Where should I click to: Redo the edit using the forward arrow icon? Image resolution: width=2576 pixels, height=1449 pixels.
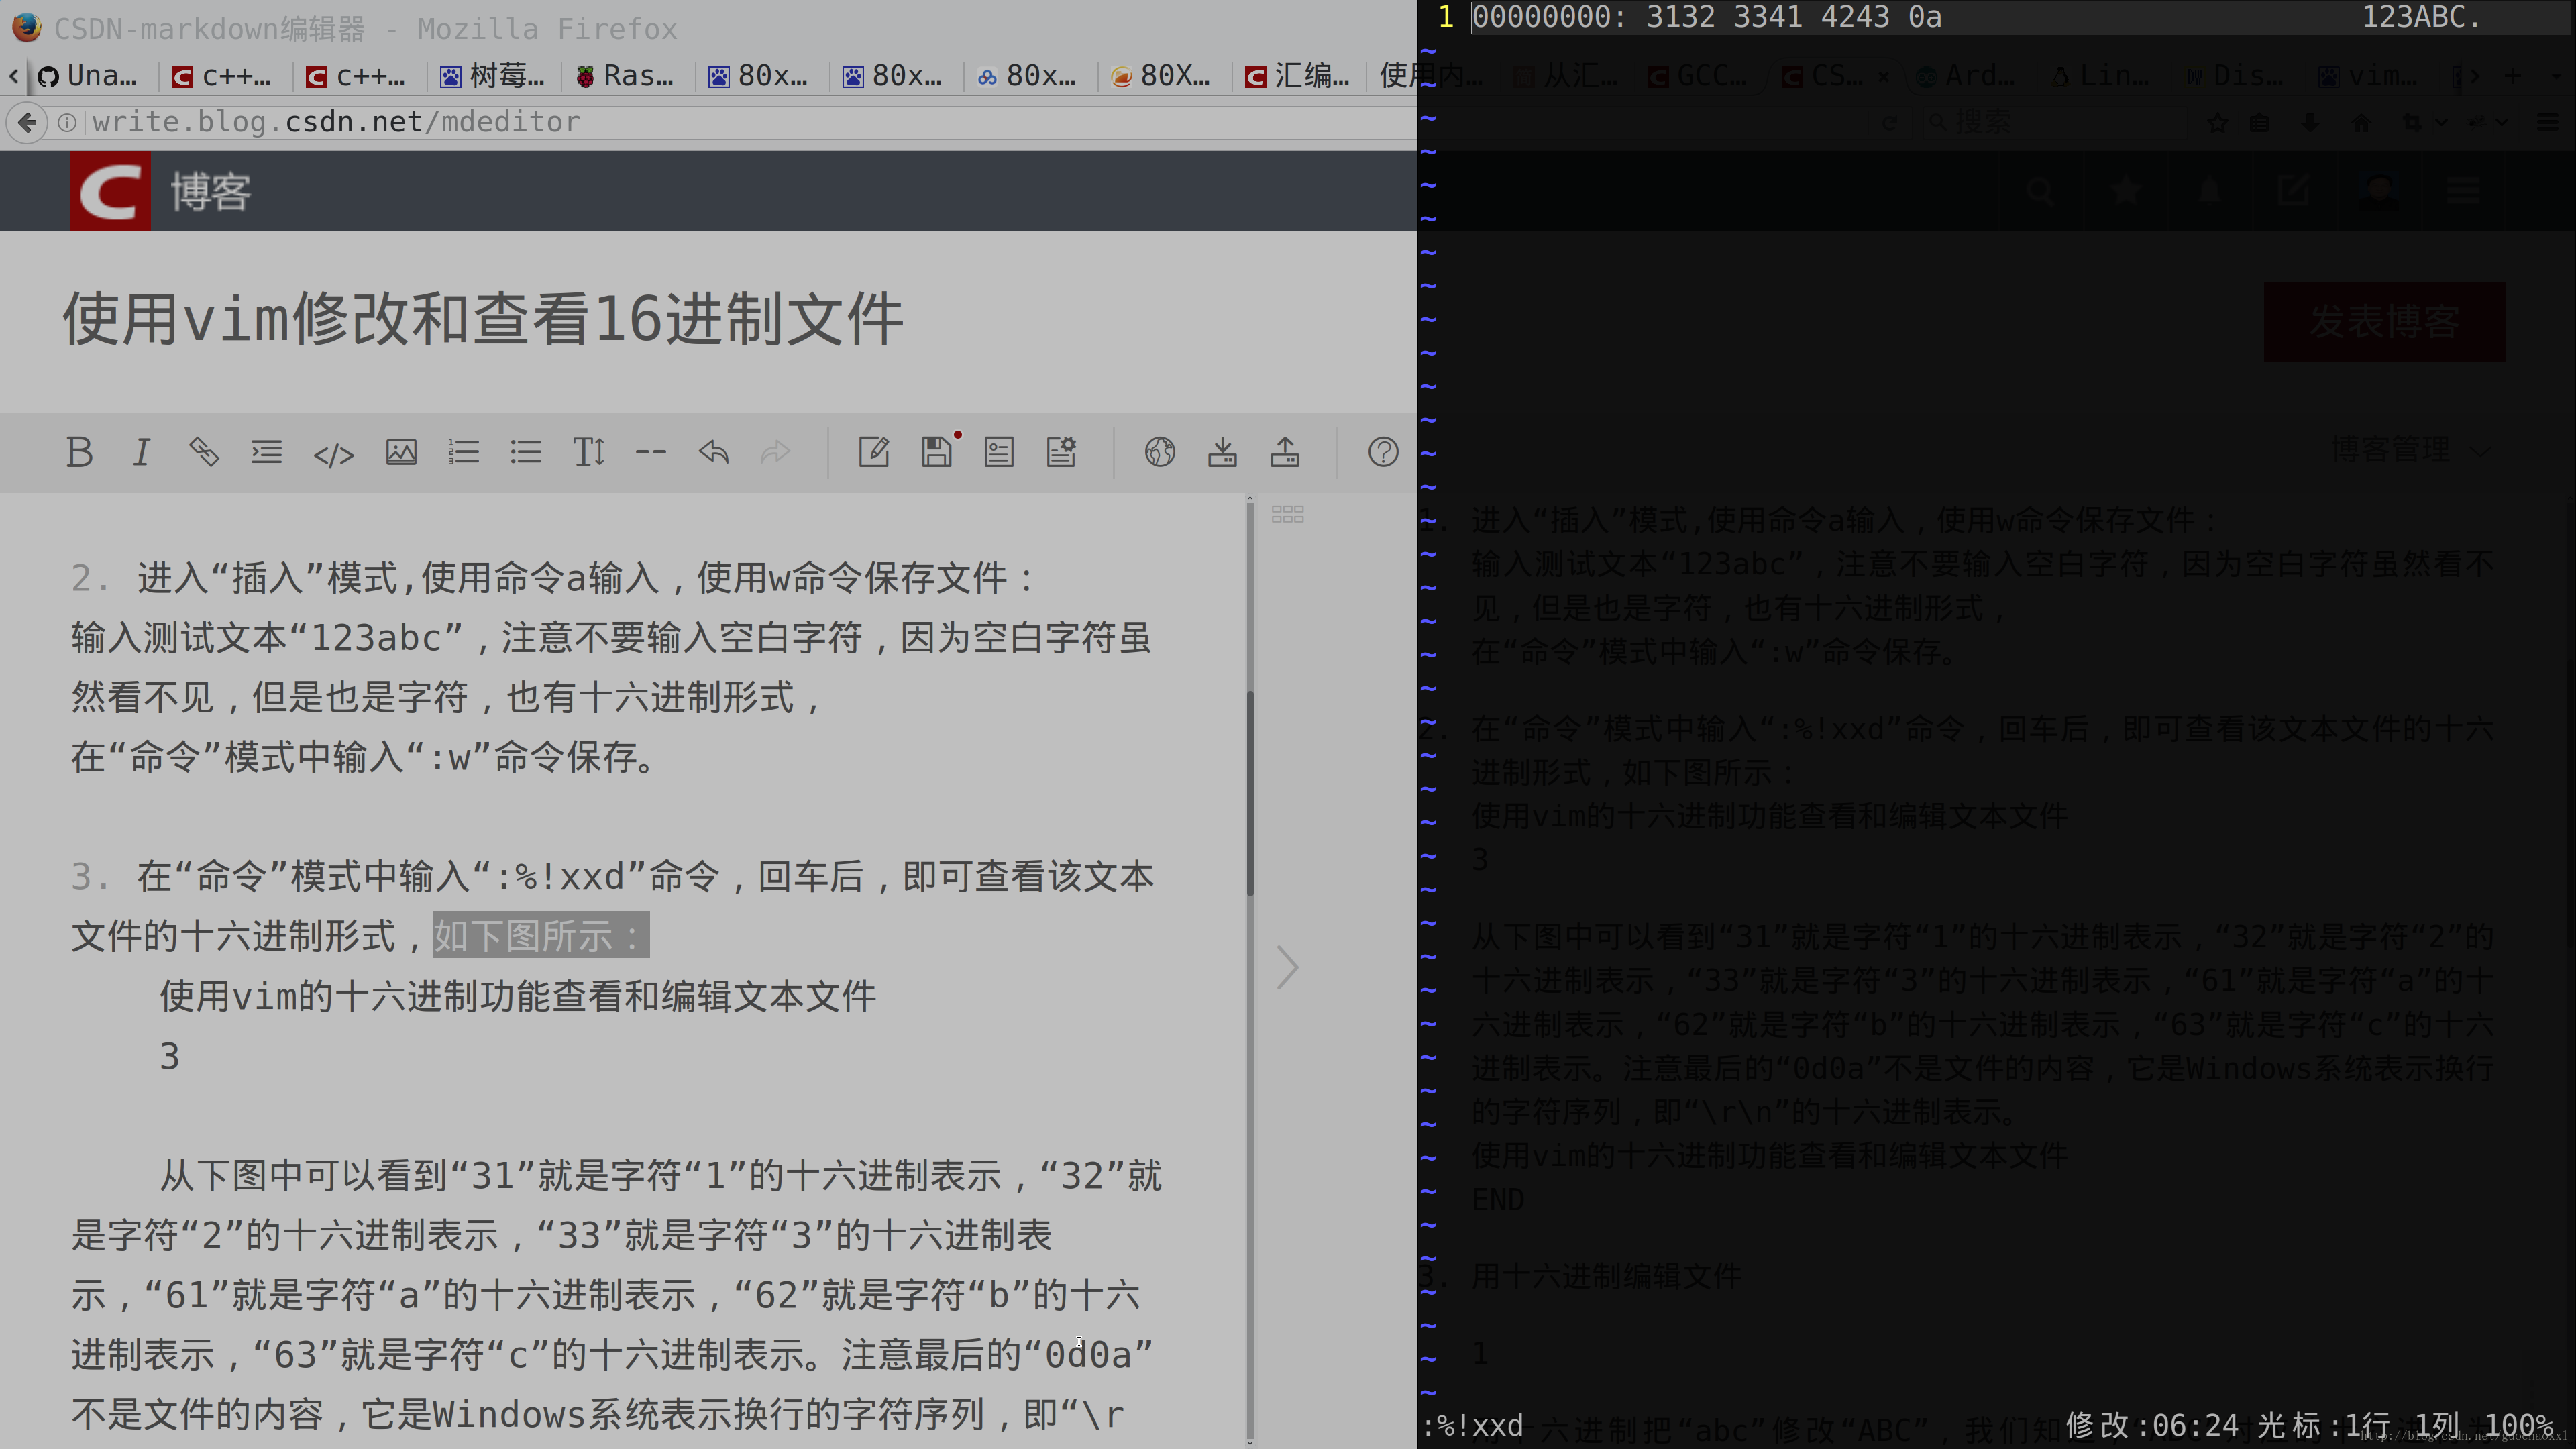point(775,452)
